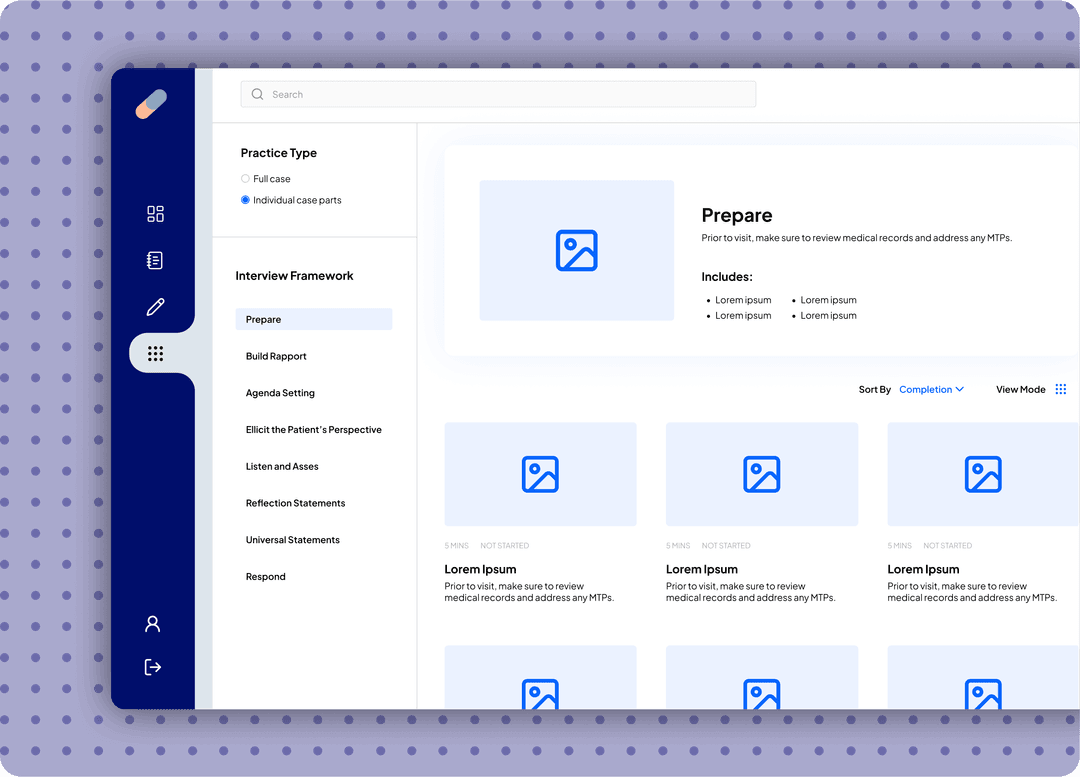Open the first Lorem Ipsum card thumbnail
The height and width of the screenshot is (777, 1080).
click(540, 474)
